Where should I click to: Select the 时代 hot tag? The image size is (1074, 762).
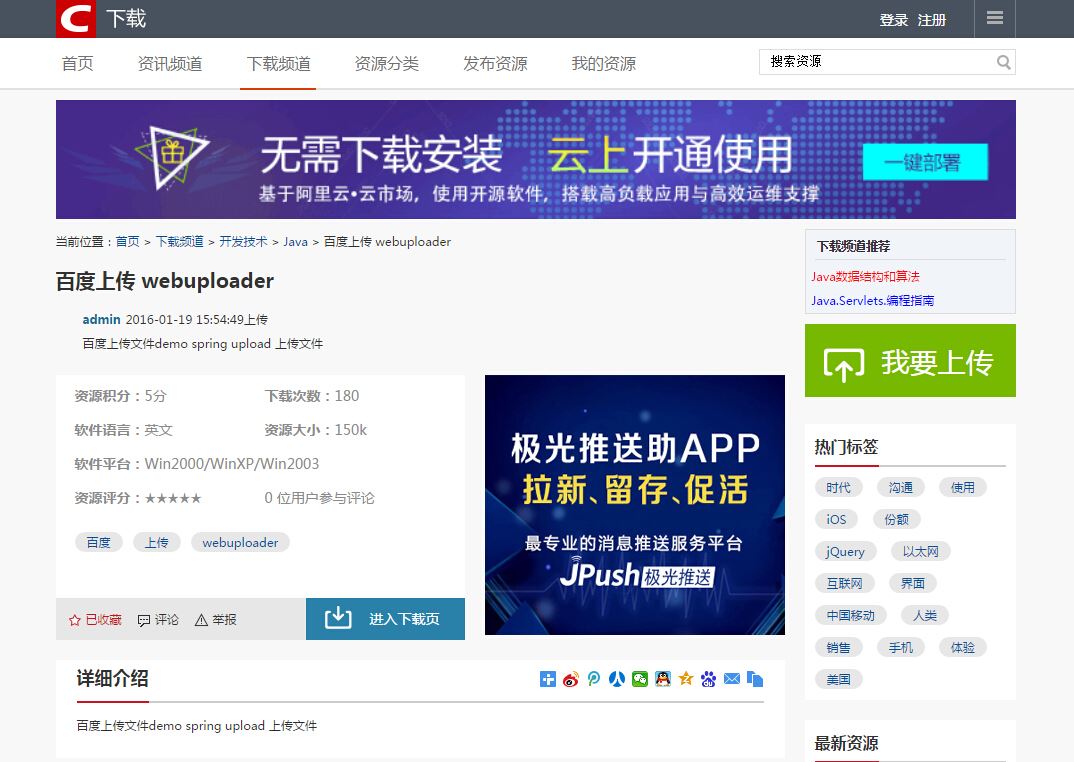click(838, 487)
